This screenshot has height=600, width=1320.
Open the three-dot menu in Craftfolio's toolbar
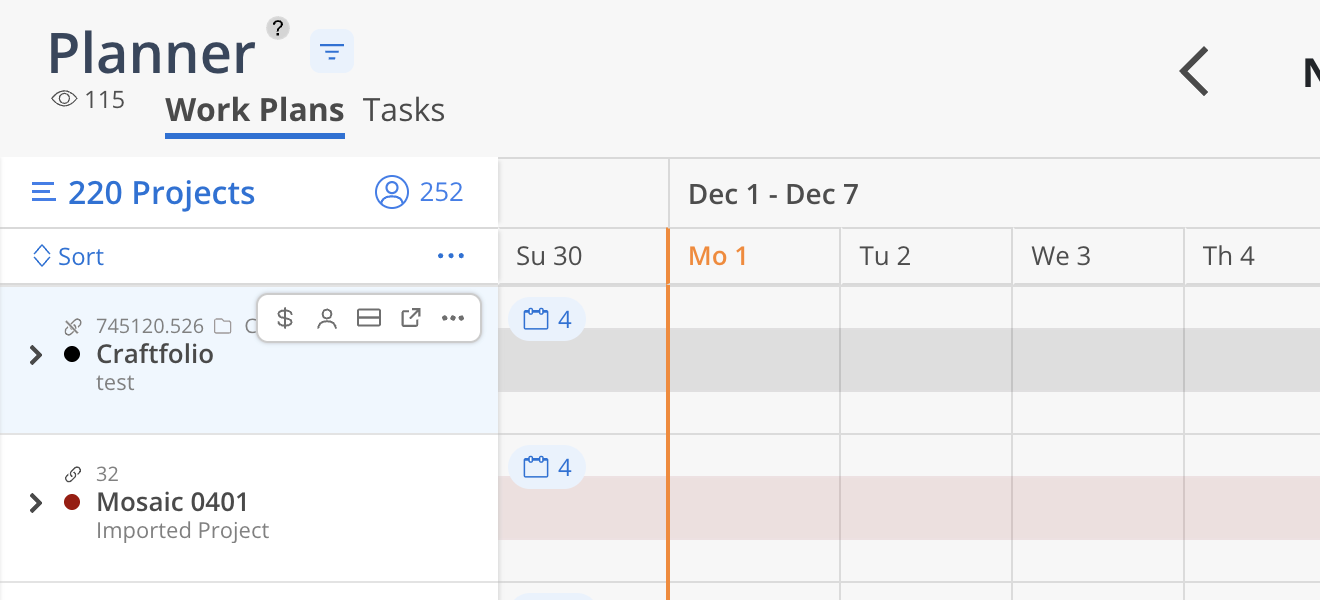tap(453, 318)
